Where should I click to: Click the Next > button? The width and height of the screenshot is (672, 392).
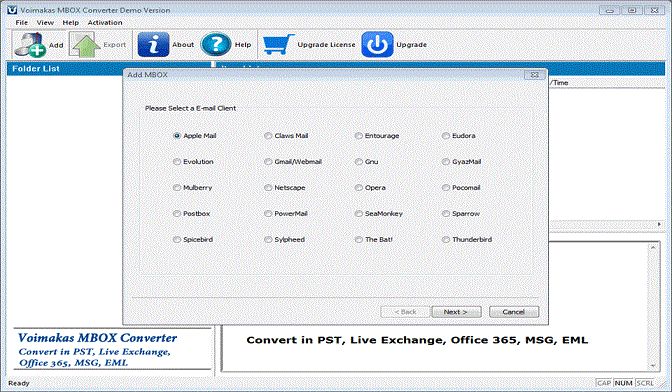[x=456, y=312]
